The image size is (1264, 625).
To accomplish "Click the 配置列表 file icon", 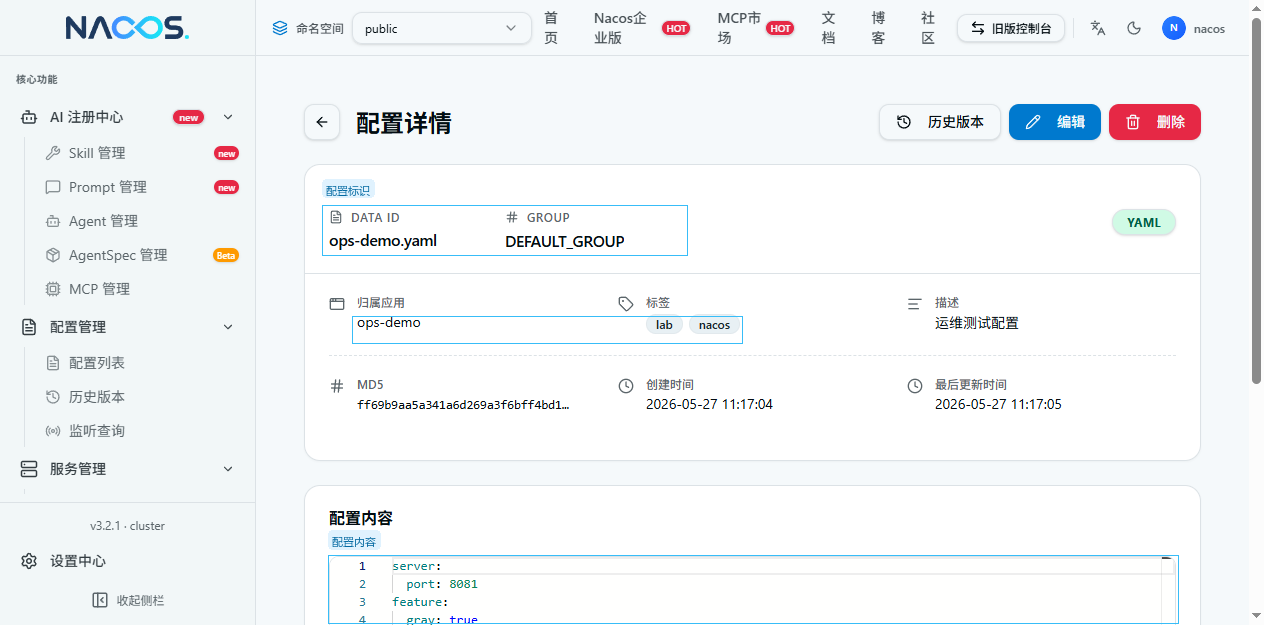I will 53,363.
